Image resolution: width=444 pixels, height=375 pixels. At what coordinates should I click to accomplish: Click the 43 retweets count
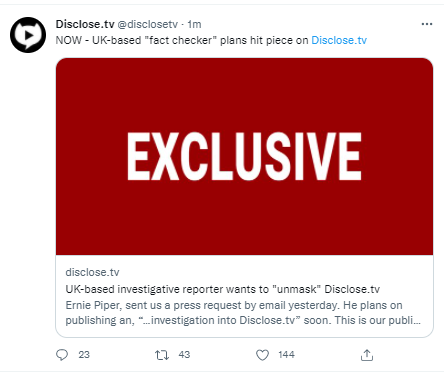(184, 355)
